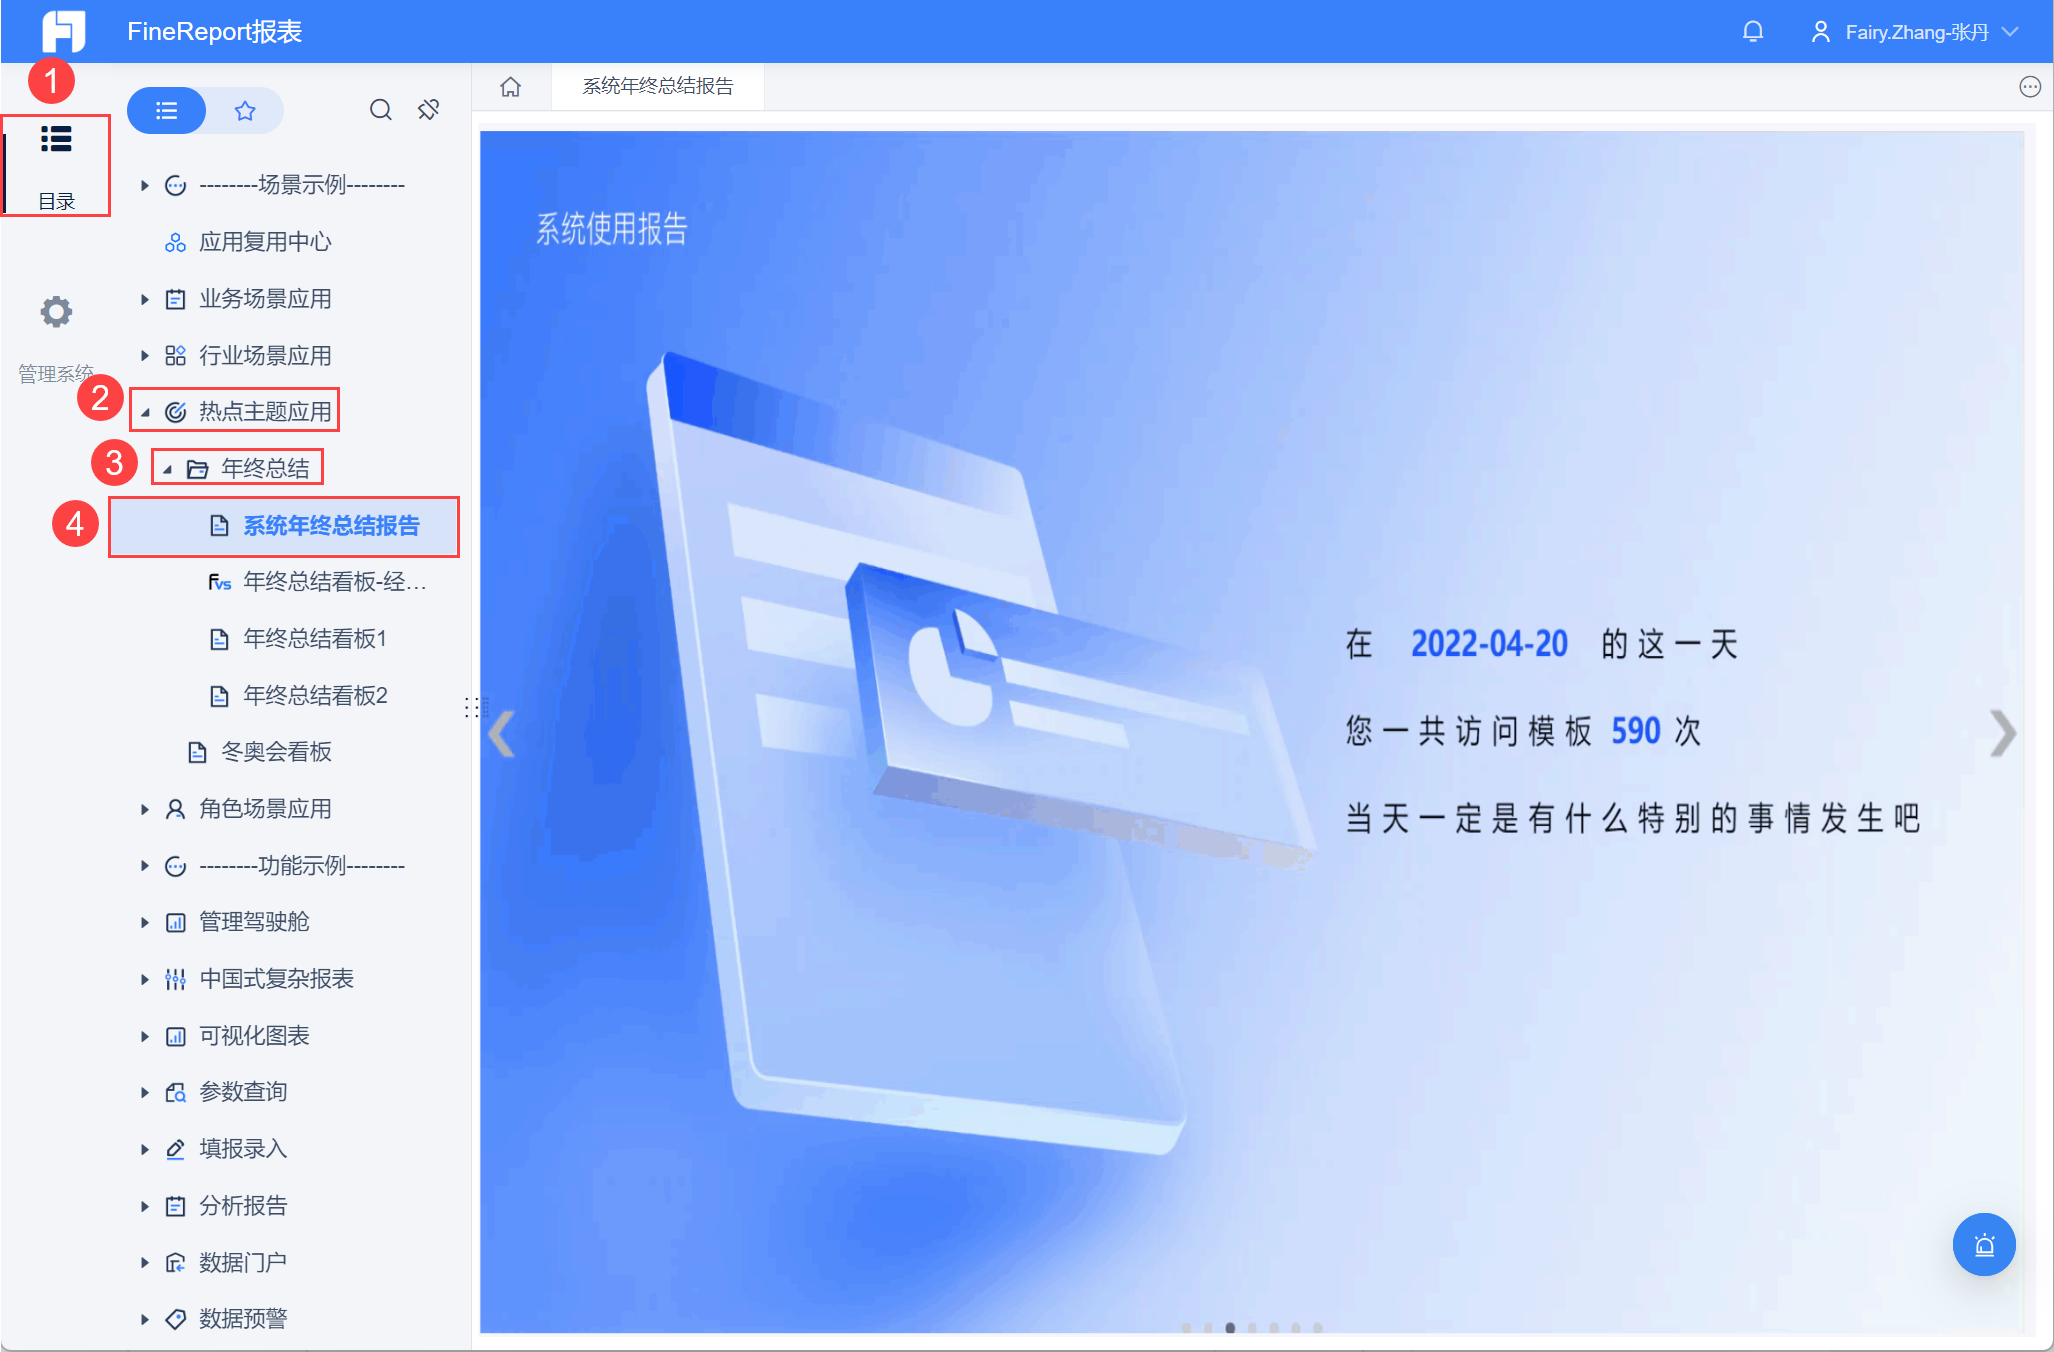Go to next slide arrow
Viewport: 2054px width, 1352px height.
pyautogui.click(x=2002, y=733)
